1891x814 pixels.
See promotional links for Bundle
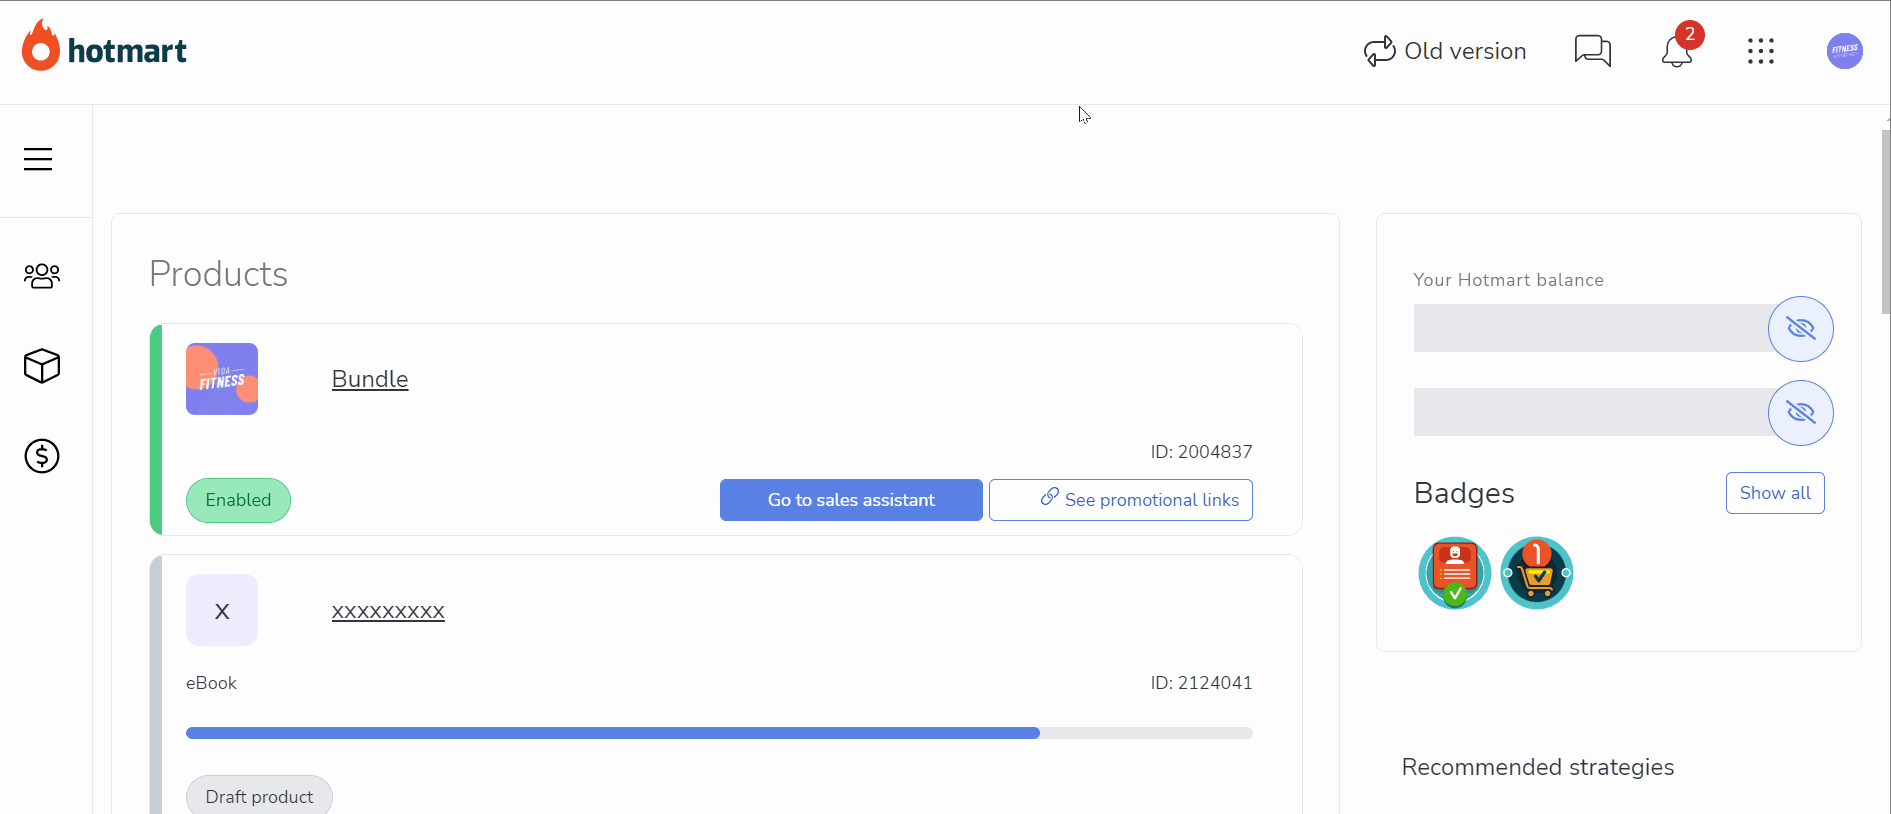pos(1121,500)
